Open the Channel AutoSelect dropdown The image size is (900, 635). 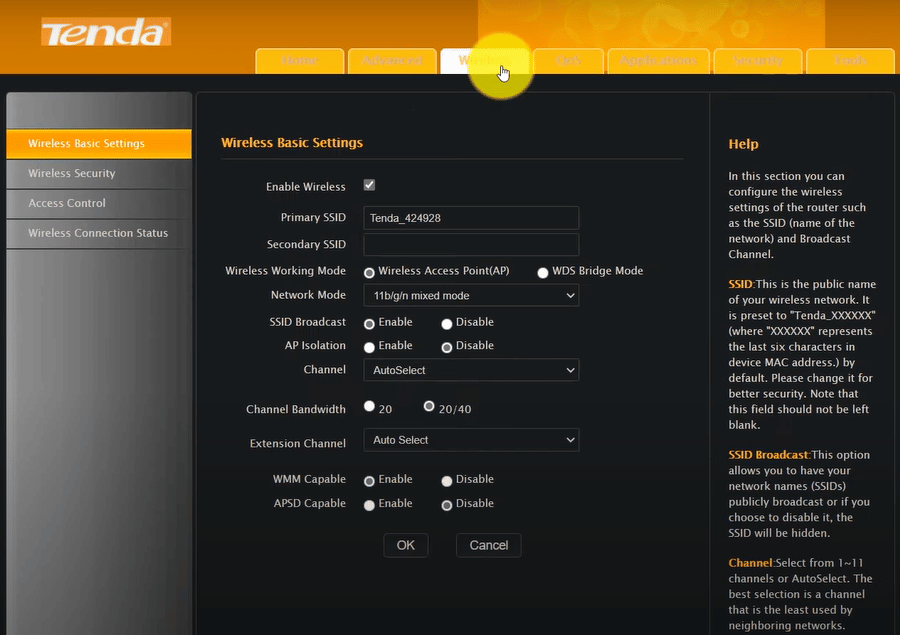471,370
